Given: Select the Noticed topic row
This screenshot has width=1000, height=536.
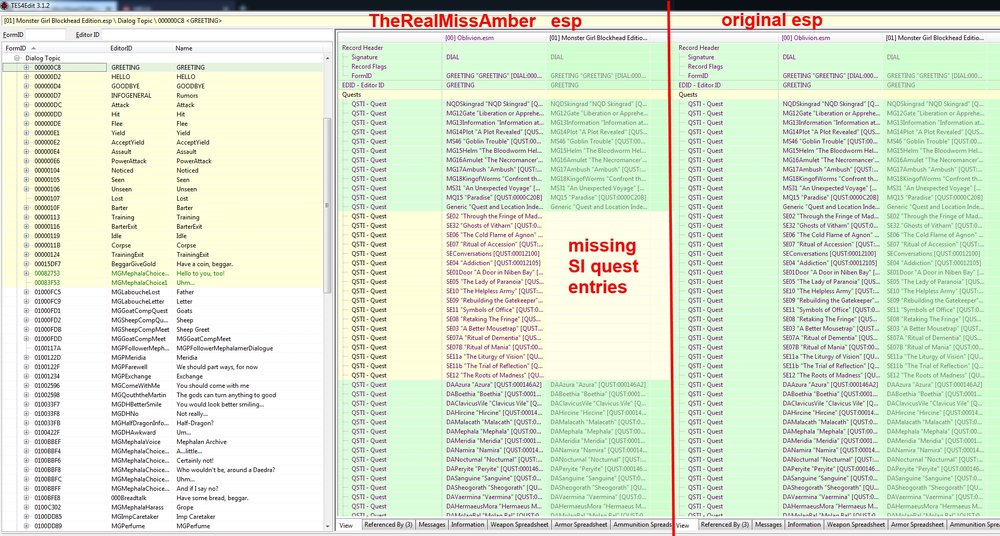Looking at the screenshot, I should (x=163, y=170).
